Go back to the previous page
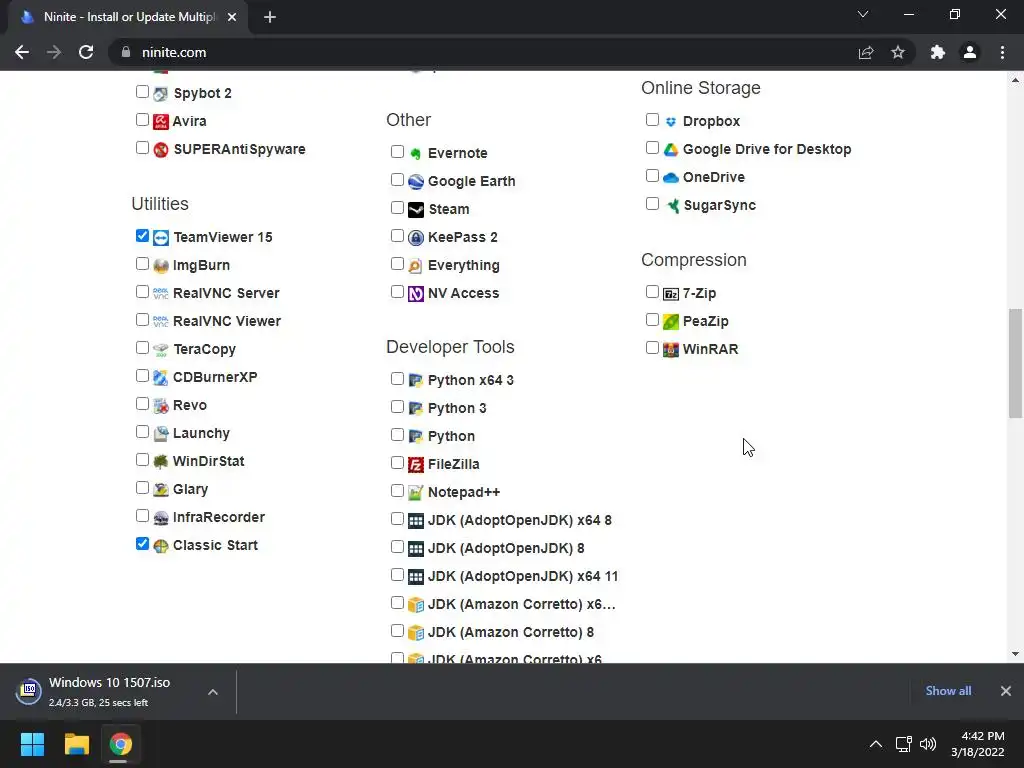The image size is (1024, 768). coord(22,52)
